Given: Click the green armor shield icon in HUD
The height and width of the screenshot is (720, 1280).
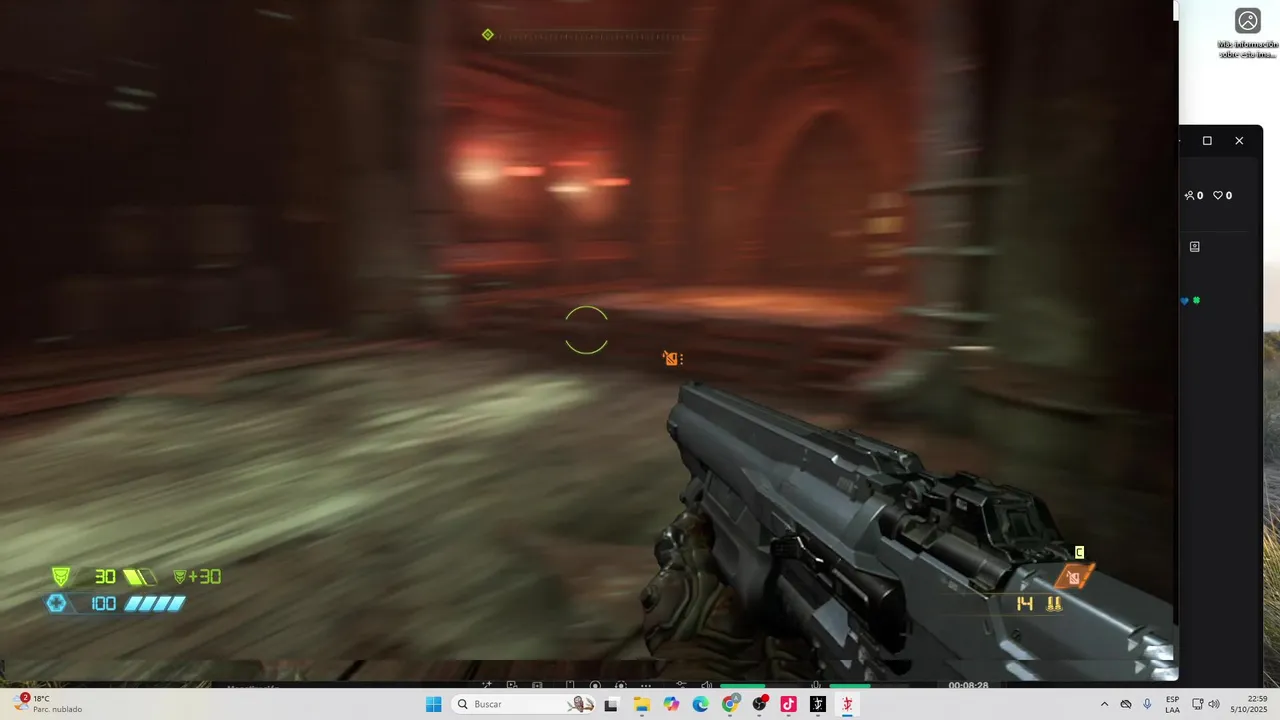Looking at the screenshot, I should [x=61, y=577].
